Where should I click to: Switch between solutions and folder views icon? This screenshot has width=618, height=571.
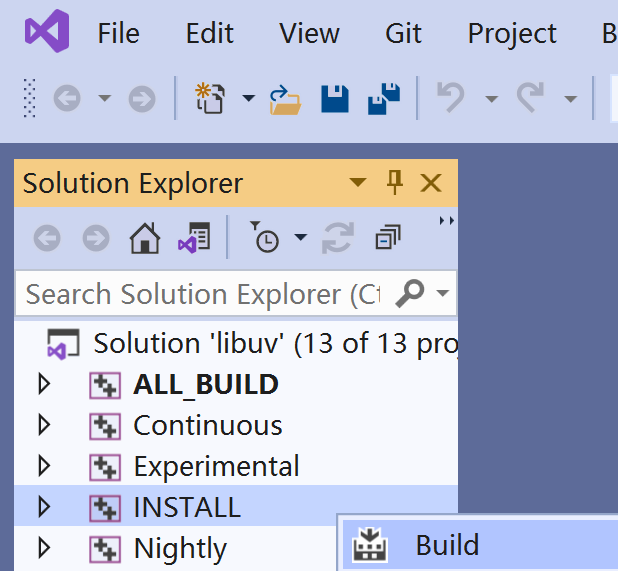pyautogui.click(x=193, y=238)
